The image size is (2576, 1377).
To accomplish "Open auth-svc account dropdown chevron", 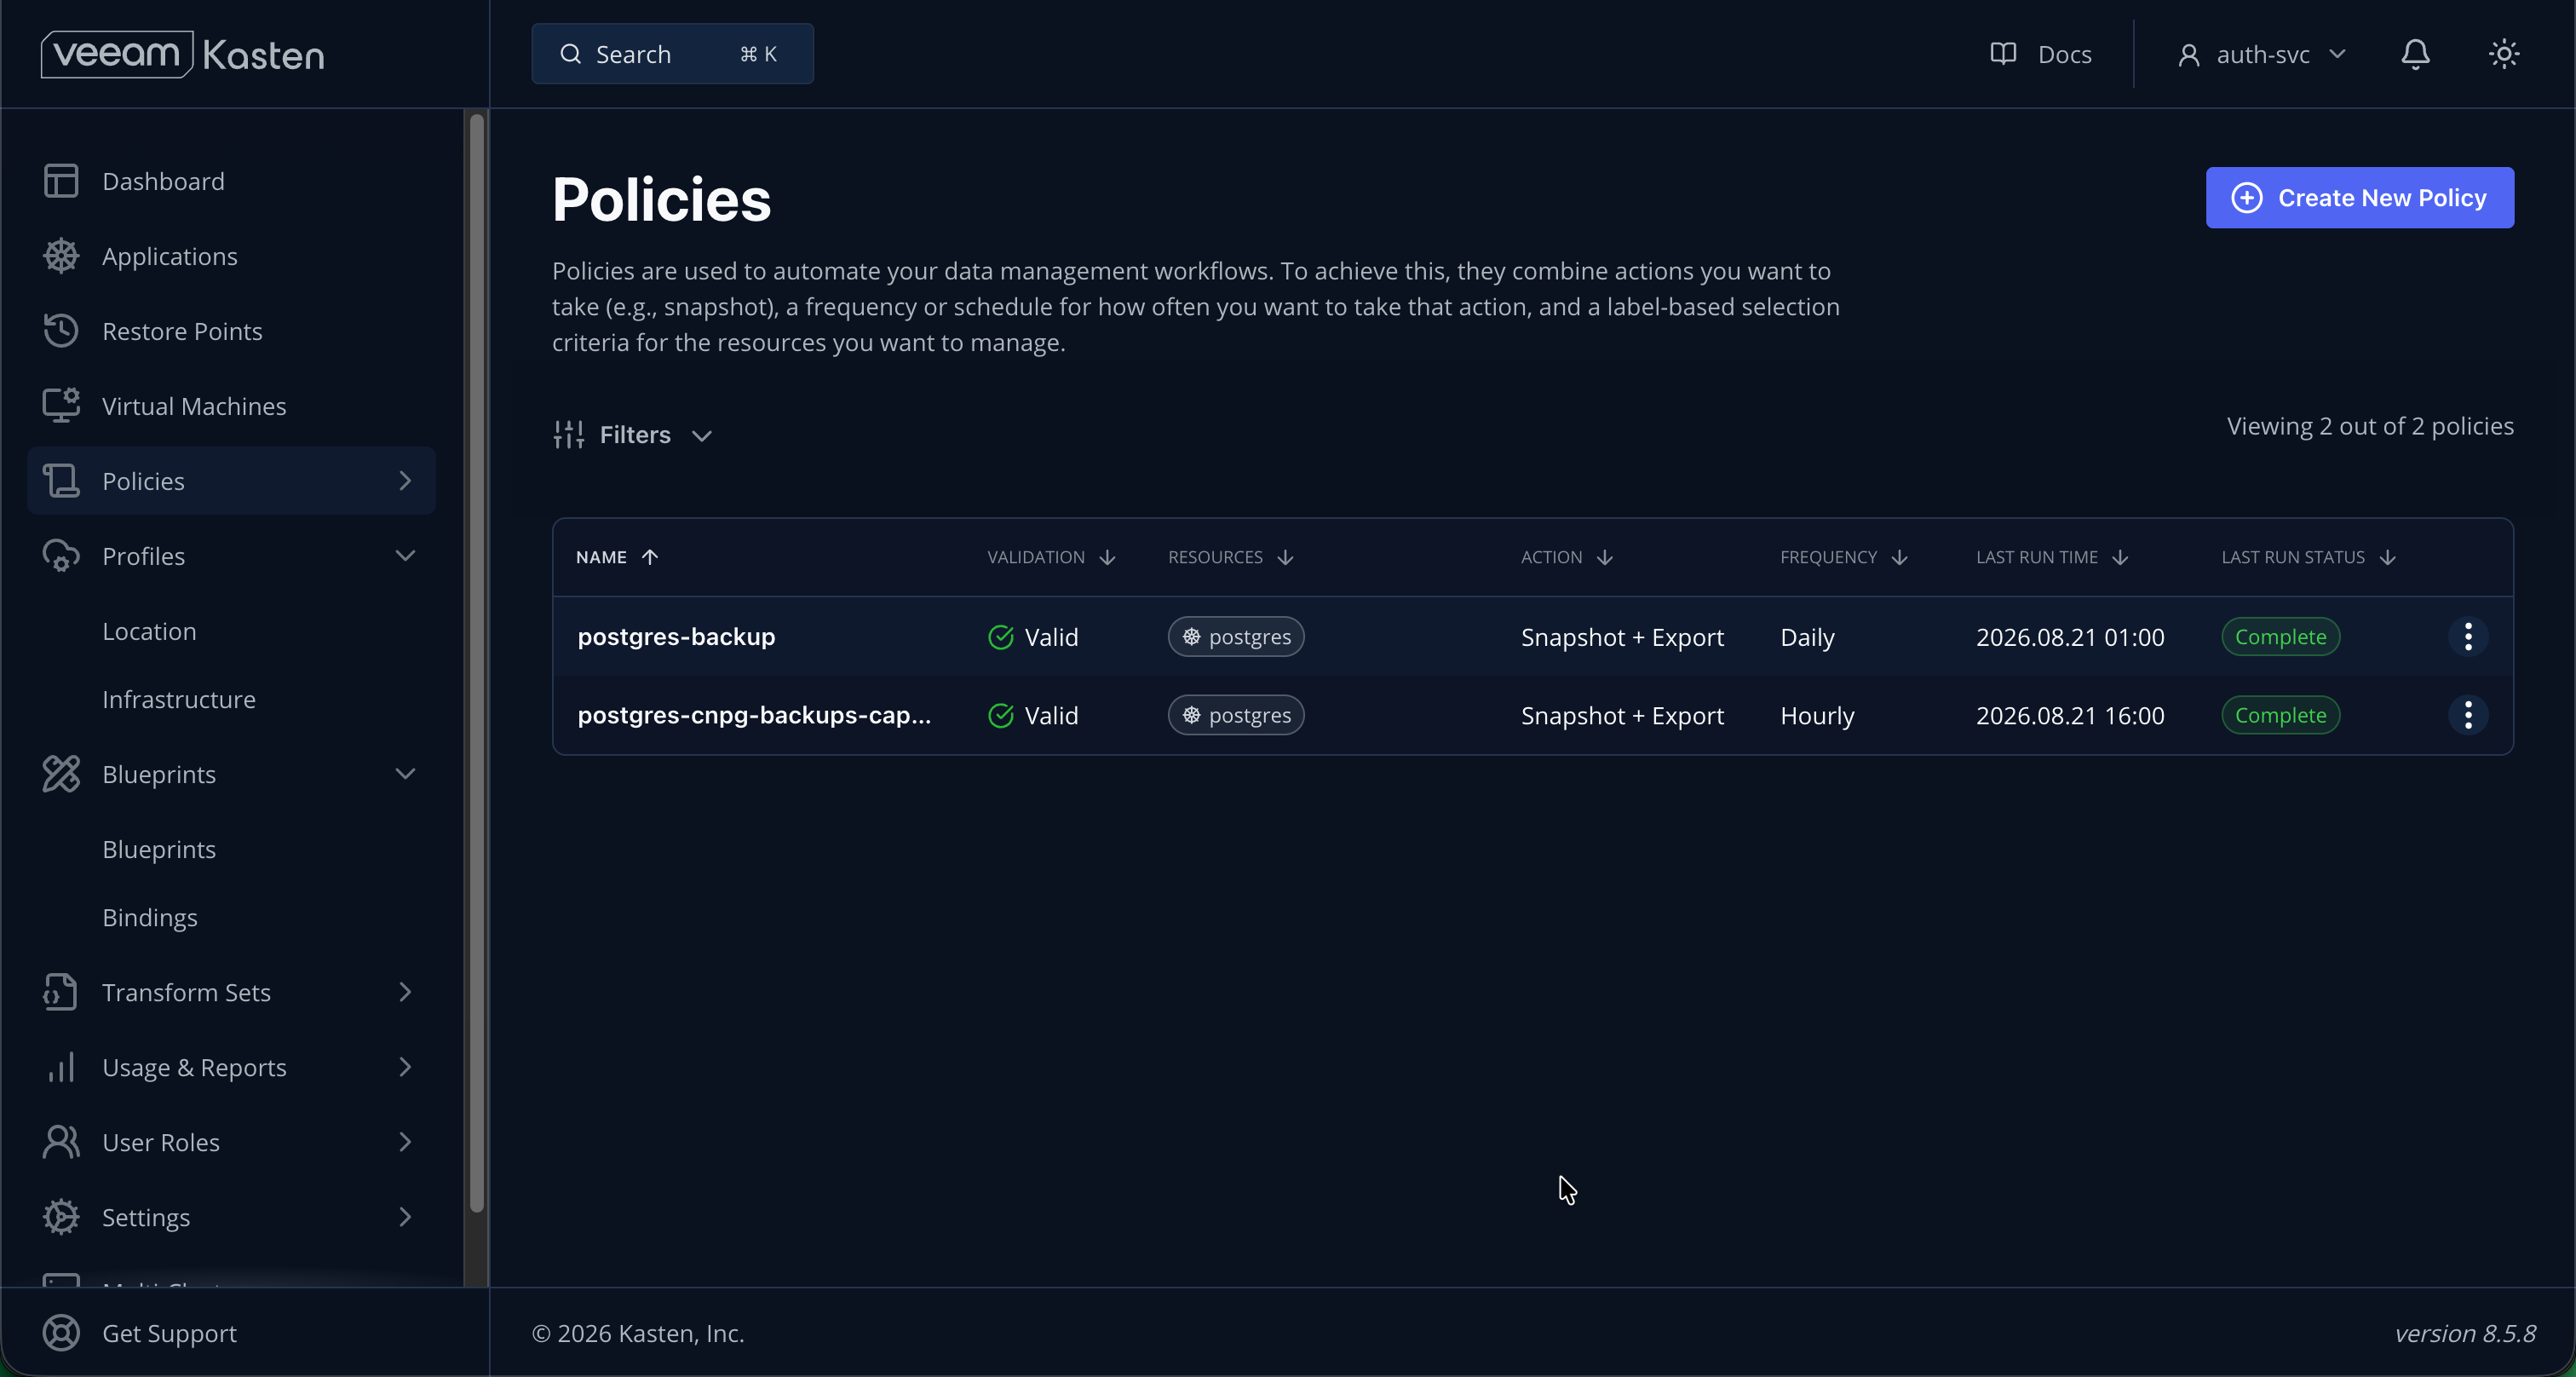I will 2337,54.
